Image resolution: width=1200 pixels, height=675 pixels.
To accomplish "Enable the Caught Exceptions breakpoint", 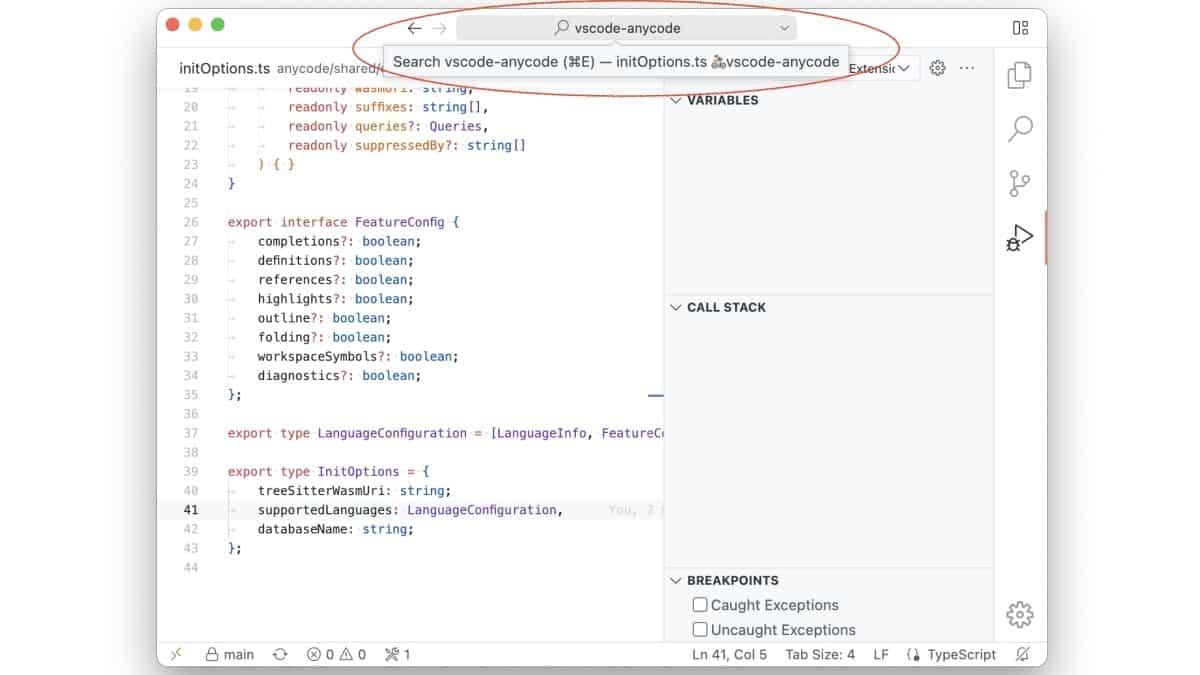I will (700, 605).
